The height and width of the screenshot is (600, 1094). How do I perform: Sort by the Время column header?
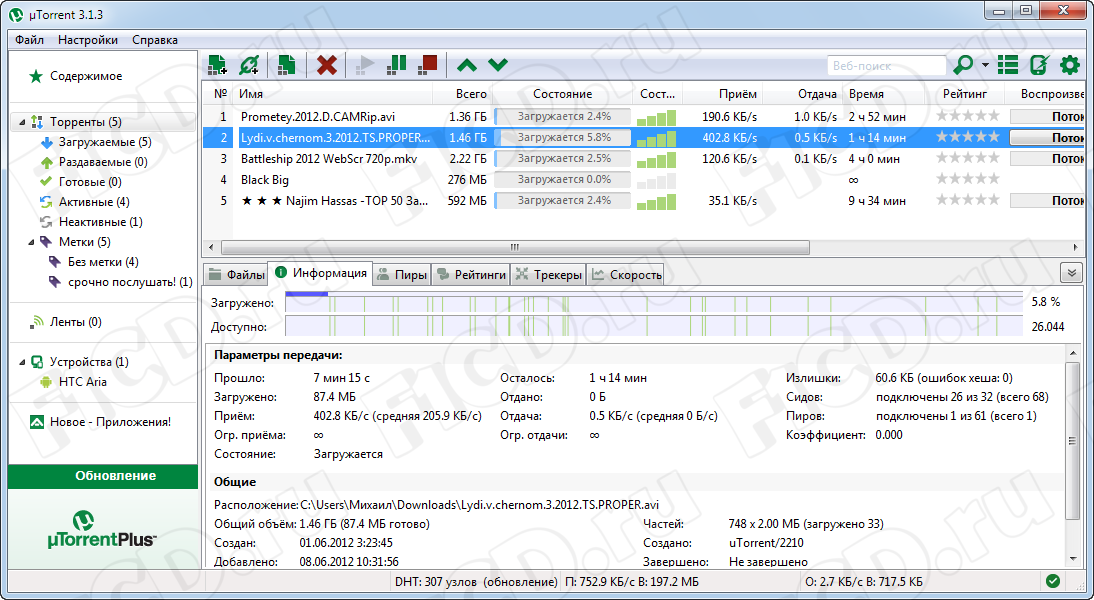(883, 93)
